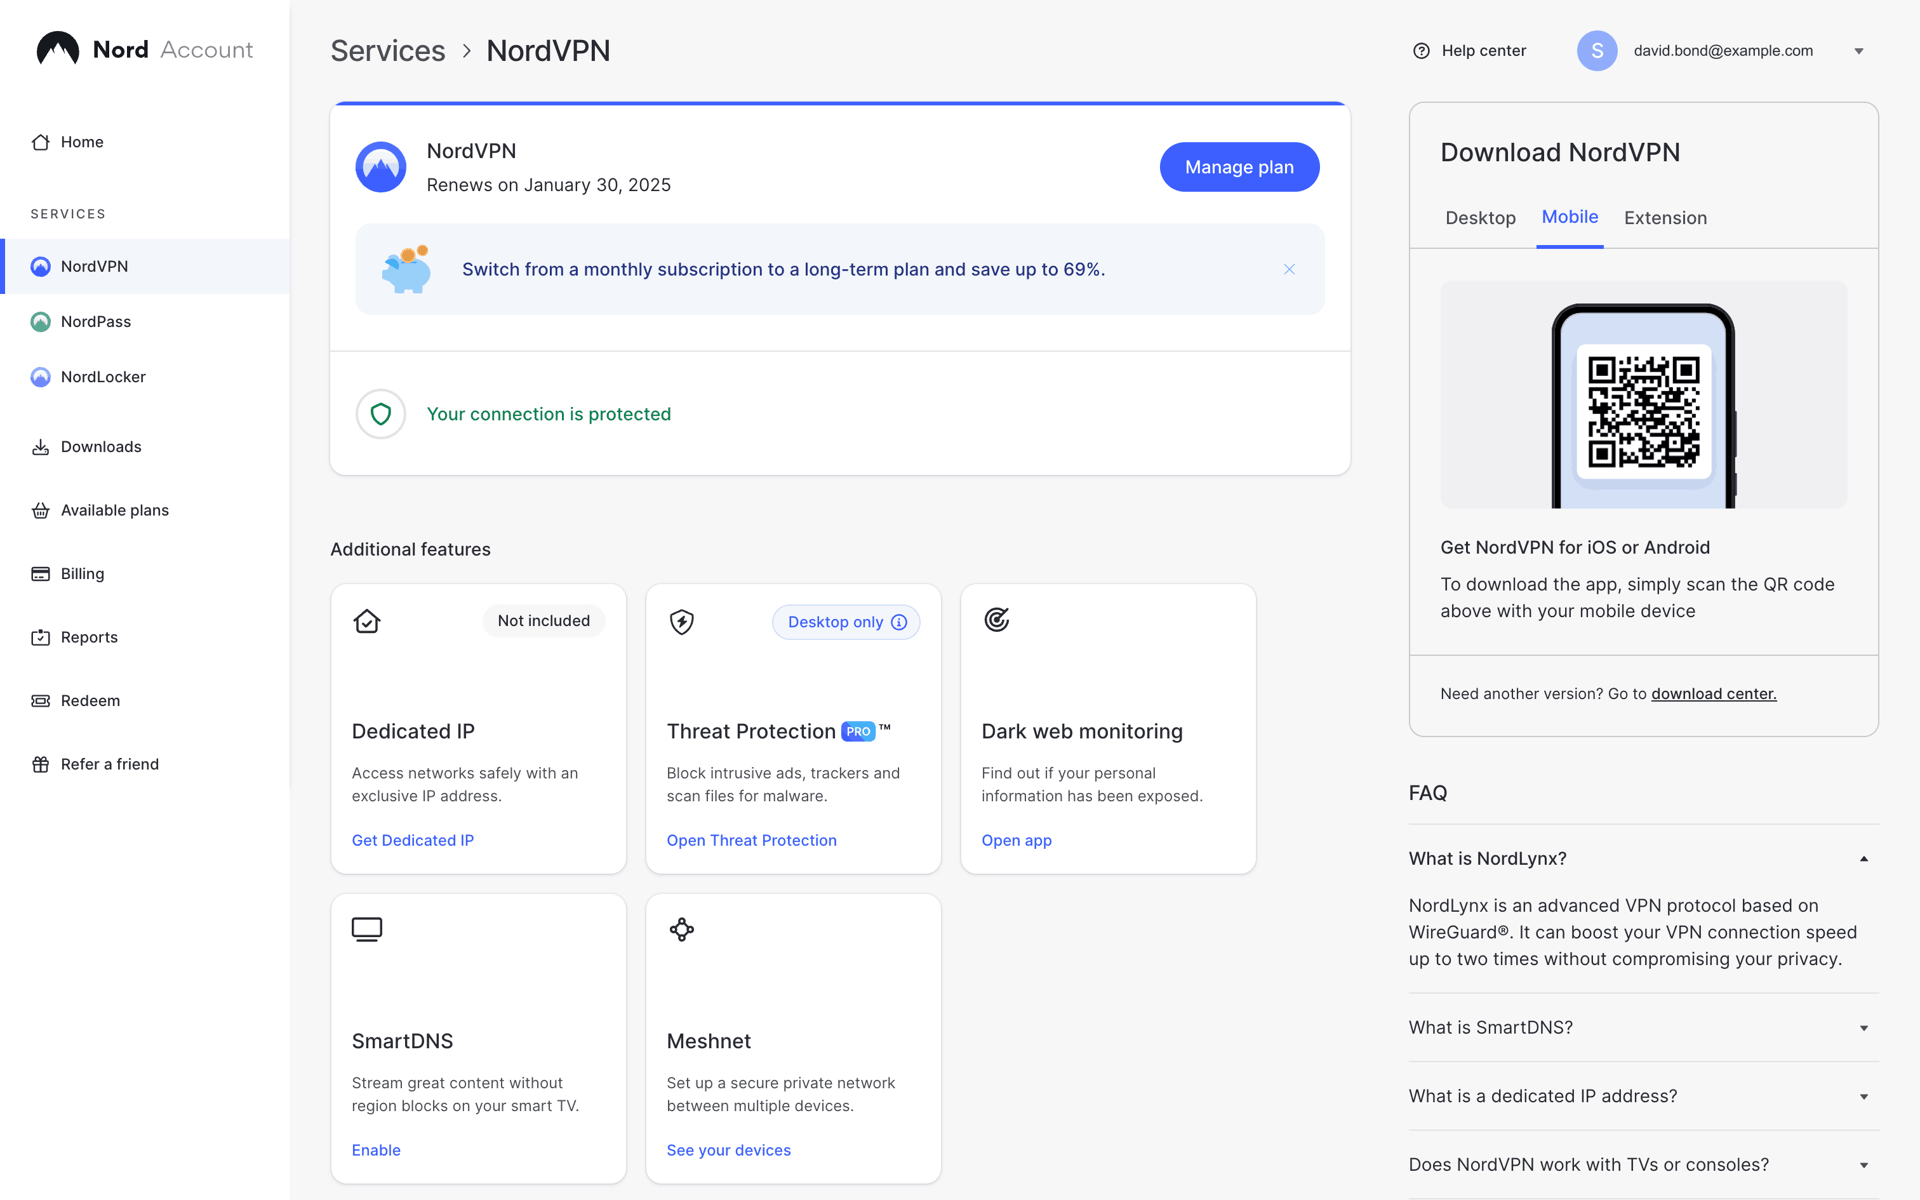1920x1200 pixels.
Task: Click the QR code phone image
Action: [1644, 395]
